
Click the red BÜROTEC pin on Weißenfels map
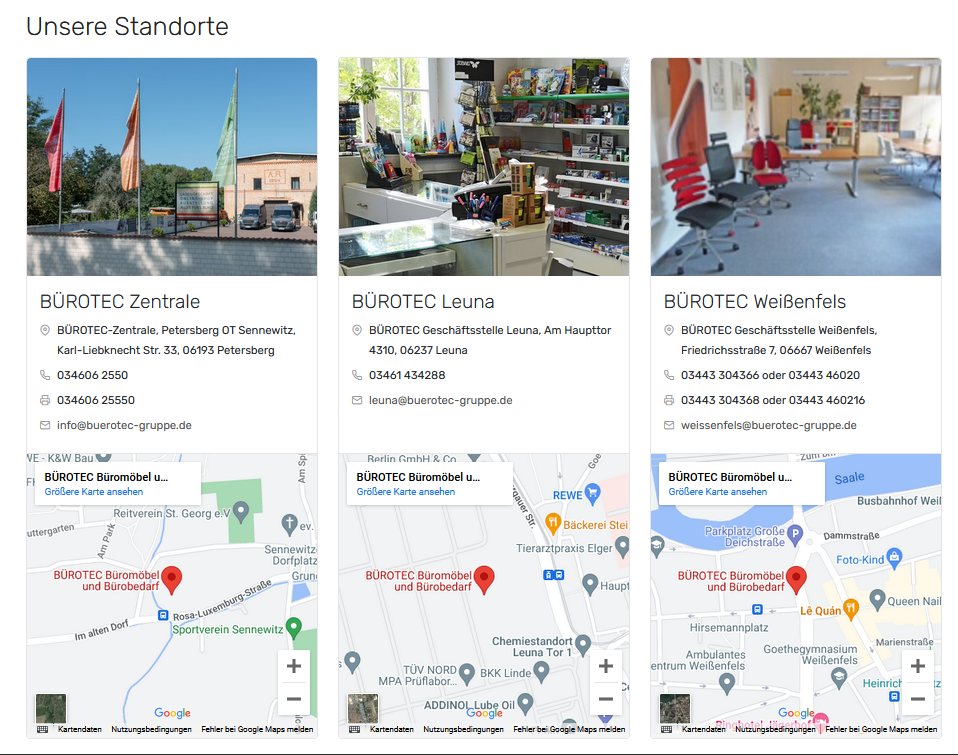[796, 579]
